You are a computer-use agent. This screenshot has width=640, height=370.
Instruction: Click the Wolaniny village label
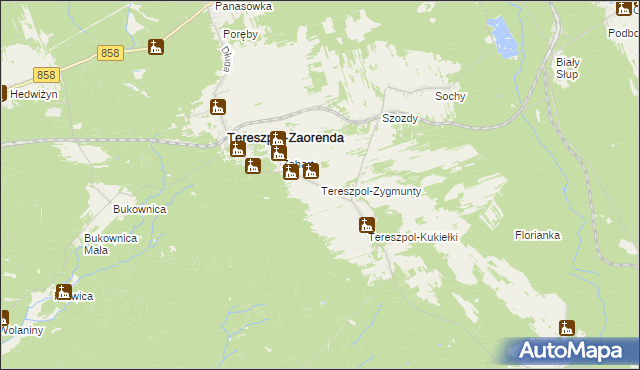22,330
